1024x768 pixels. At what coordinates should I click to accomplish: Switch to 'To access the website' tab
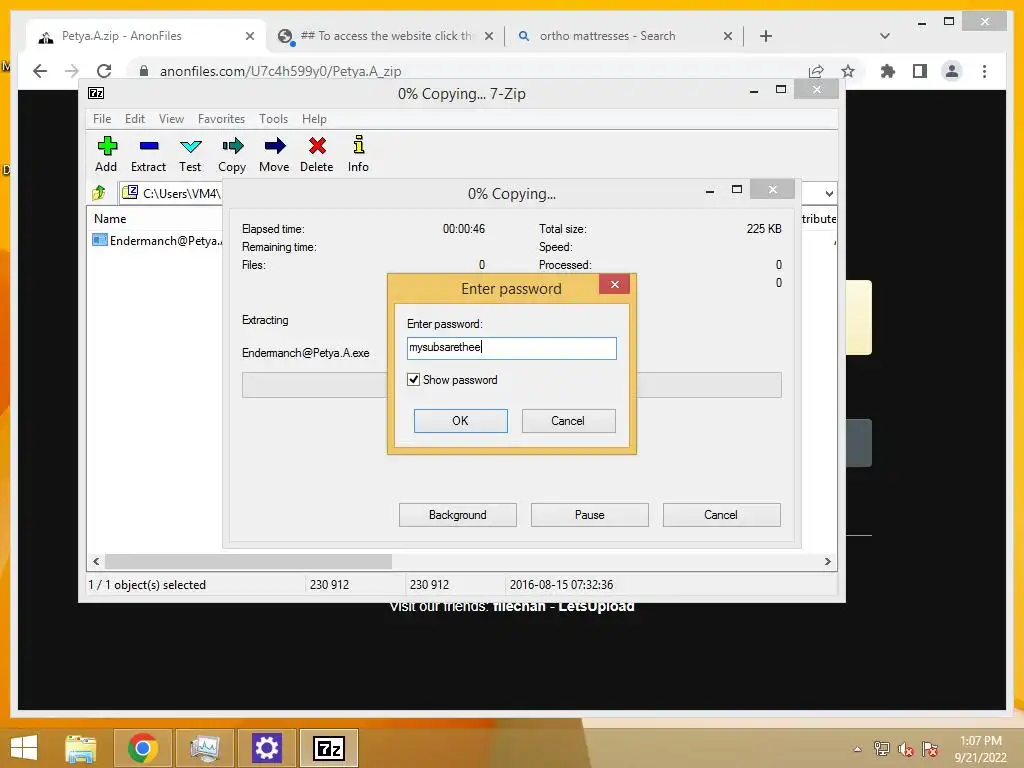387,36
